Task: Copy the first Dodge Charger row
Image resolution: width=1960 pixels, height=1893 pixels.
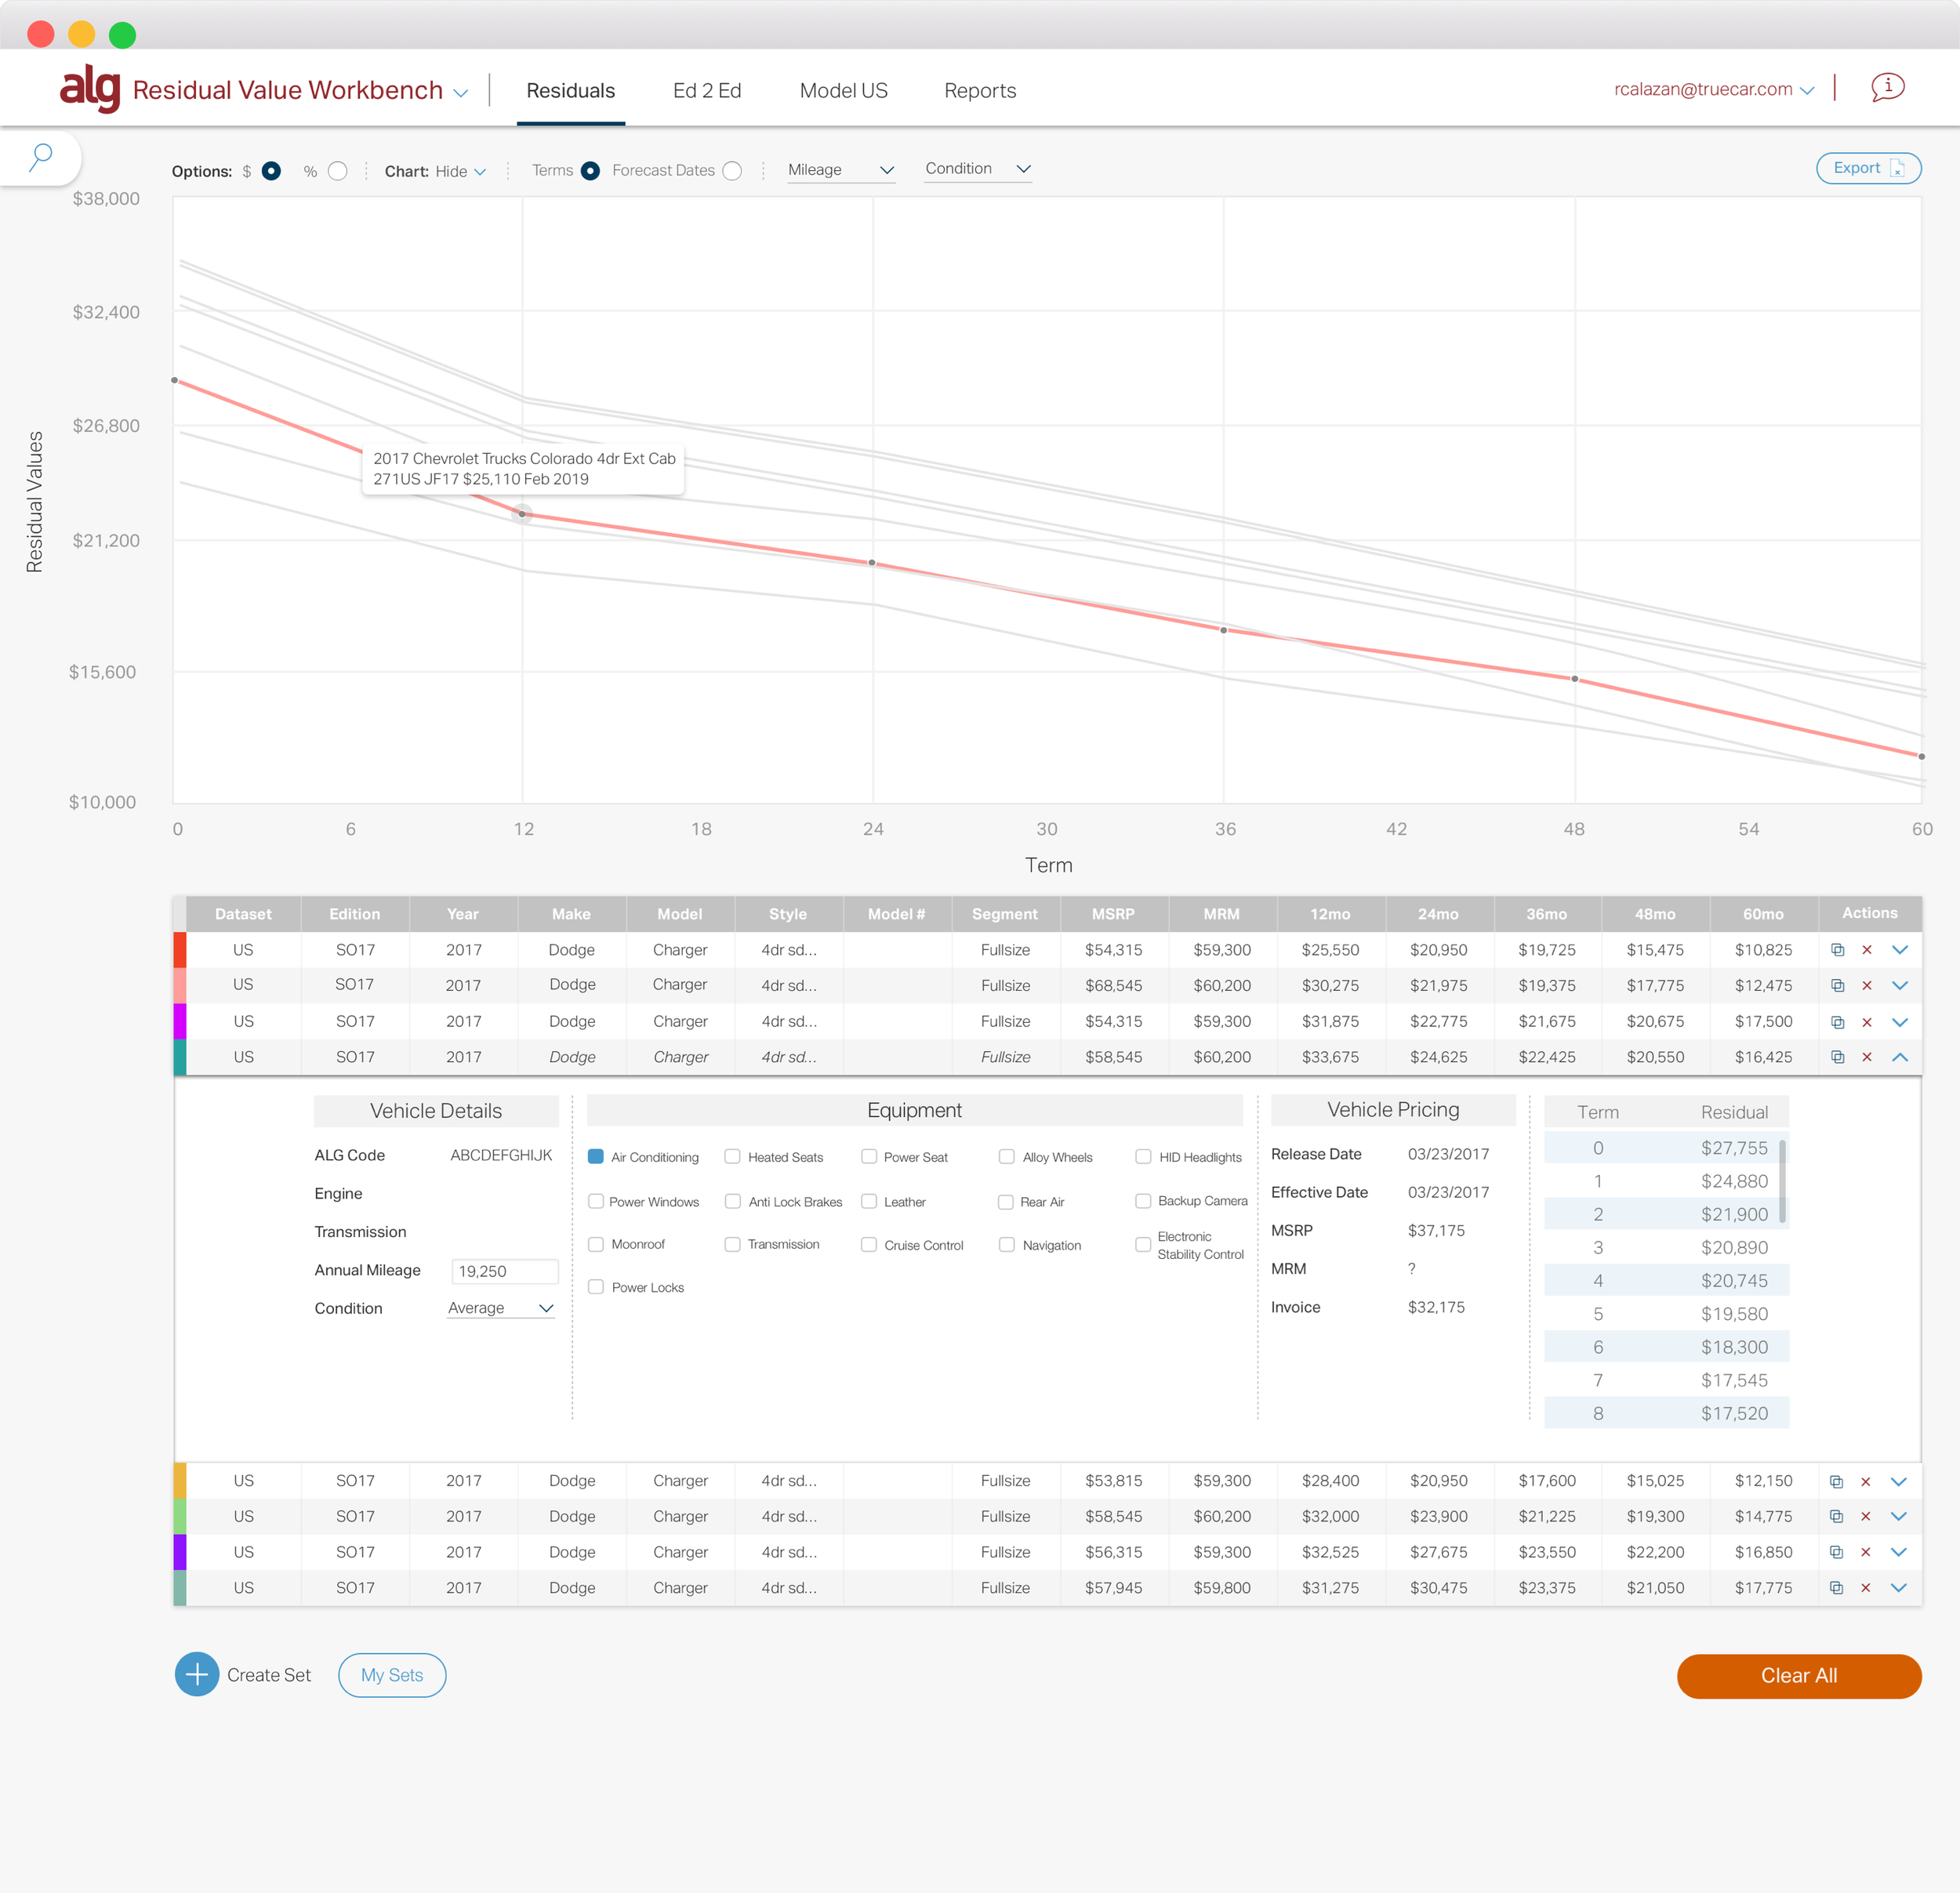Action: click(x=1837, y=950)
